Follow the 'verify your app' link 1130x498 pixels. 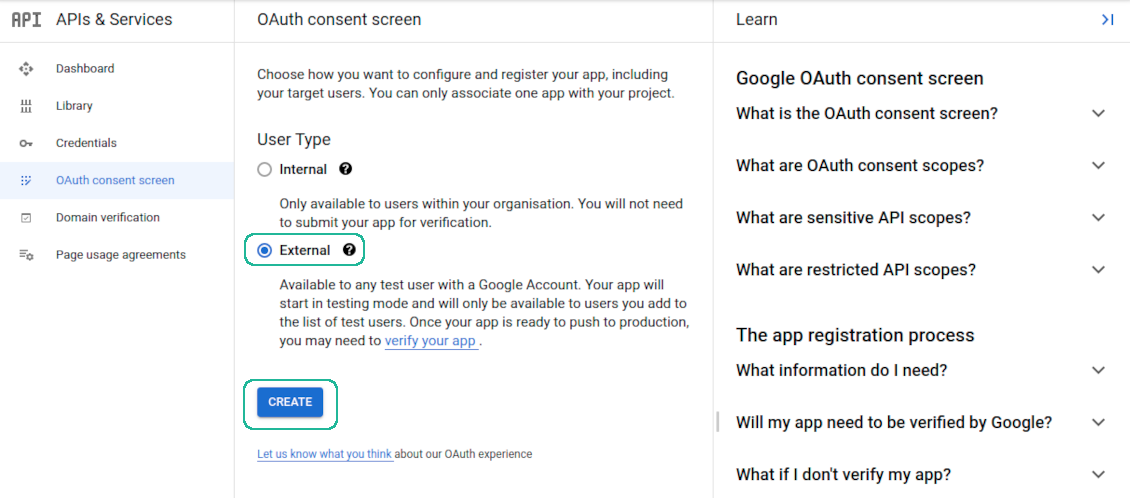coord(430,341)
